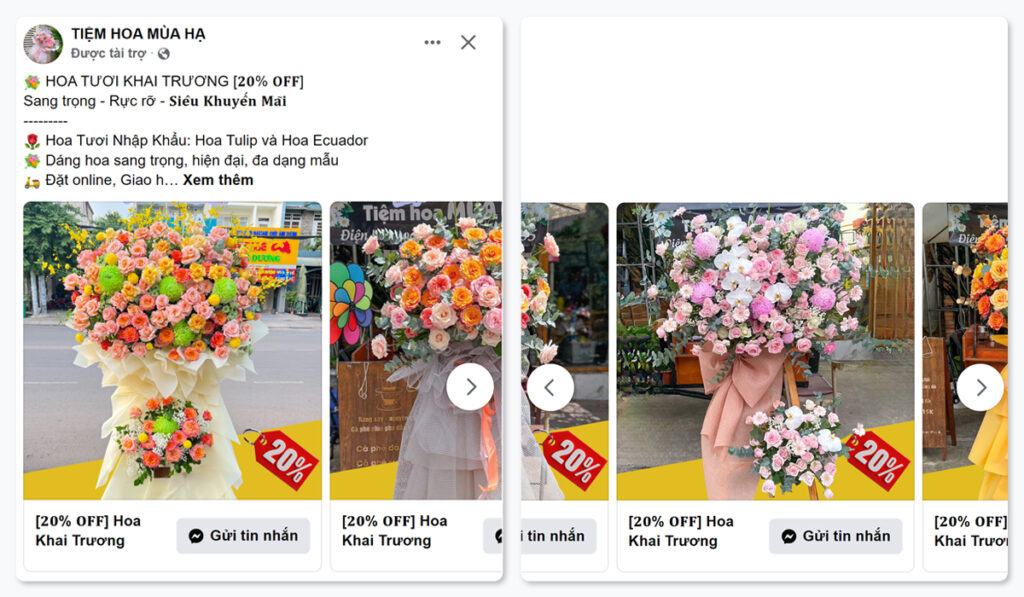This screenshot has width=1024, height=597.
Task: Click the globe public-audience icon
Action: [164, 54]
